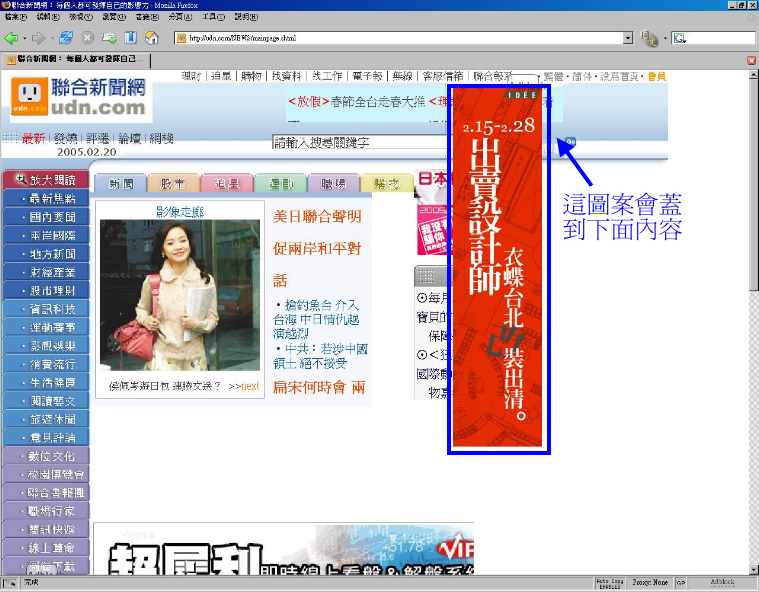
Task: Click the udn.com 聯合新聞網 logo
Action: coord(80,97)
